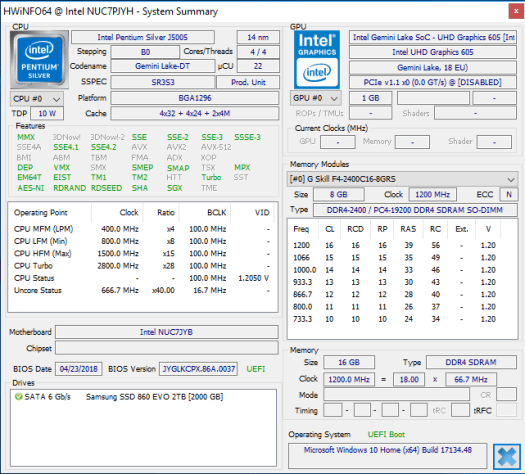This screenshot has height=474, width=525.
Task: Click the green SATA drive status icon
Action: (x=18, y=397)
